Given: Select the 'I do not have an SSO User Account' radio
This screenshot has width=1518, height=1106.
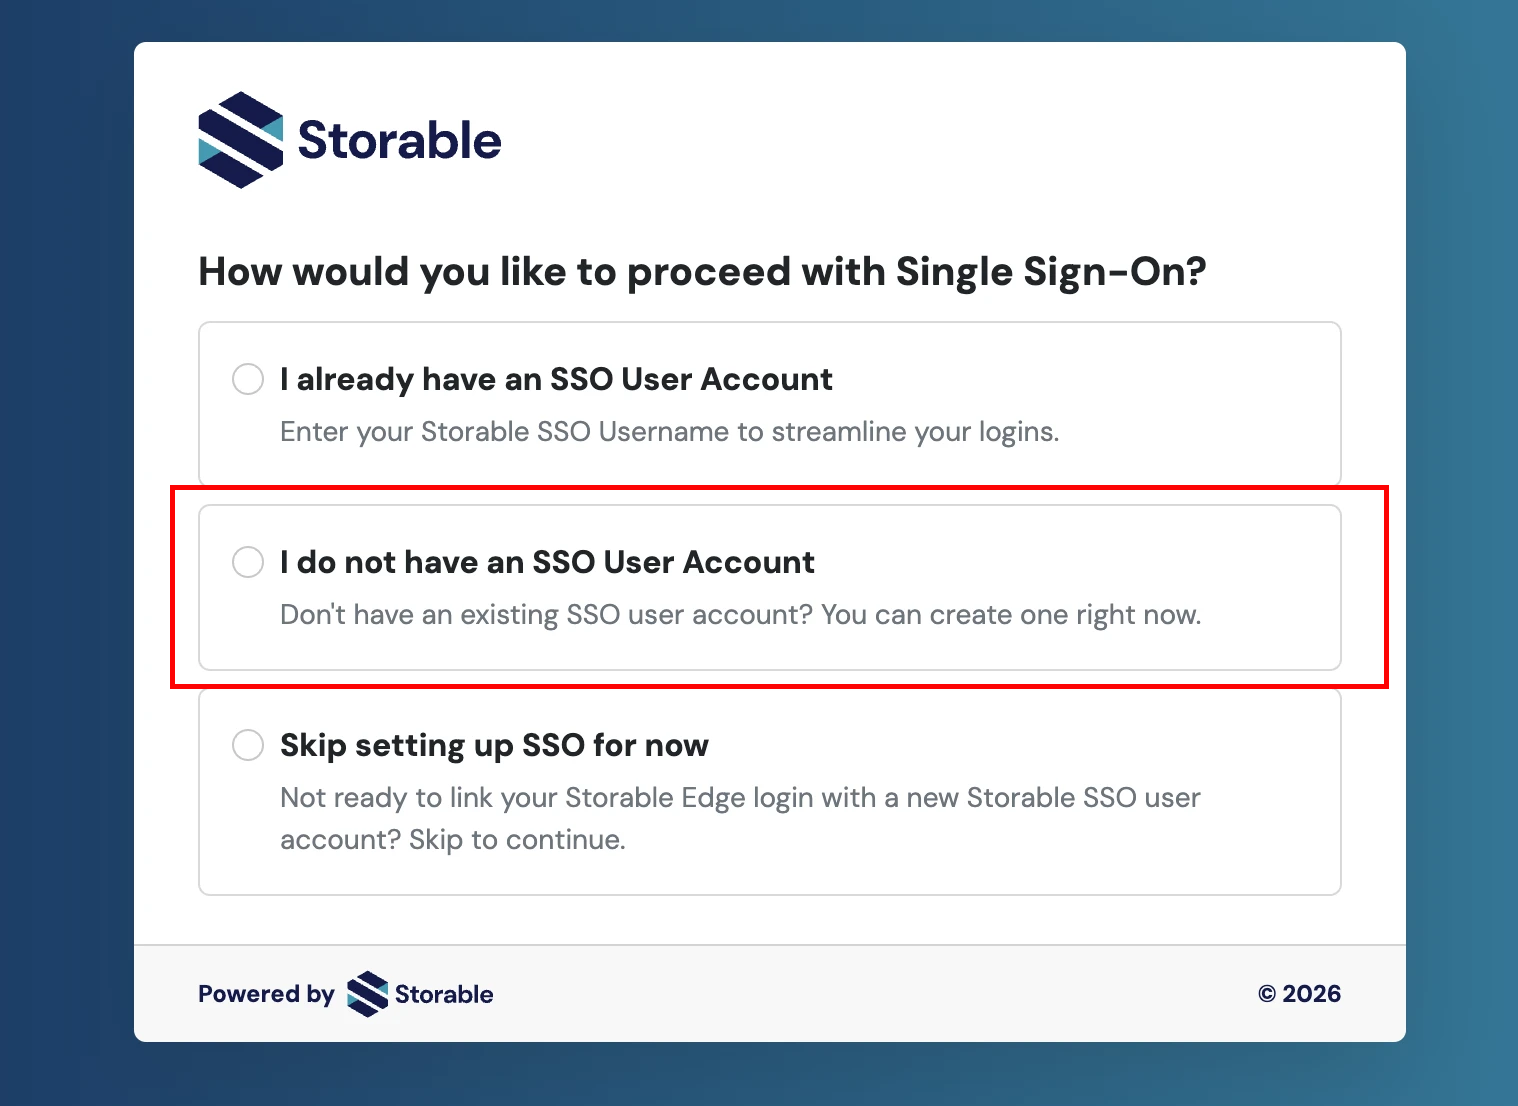Looking at the screenshot, I should (x=247, y=562).
